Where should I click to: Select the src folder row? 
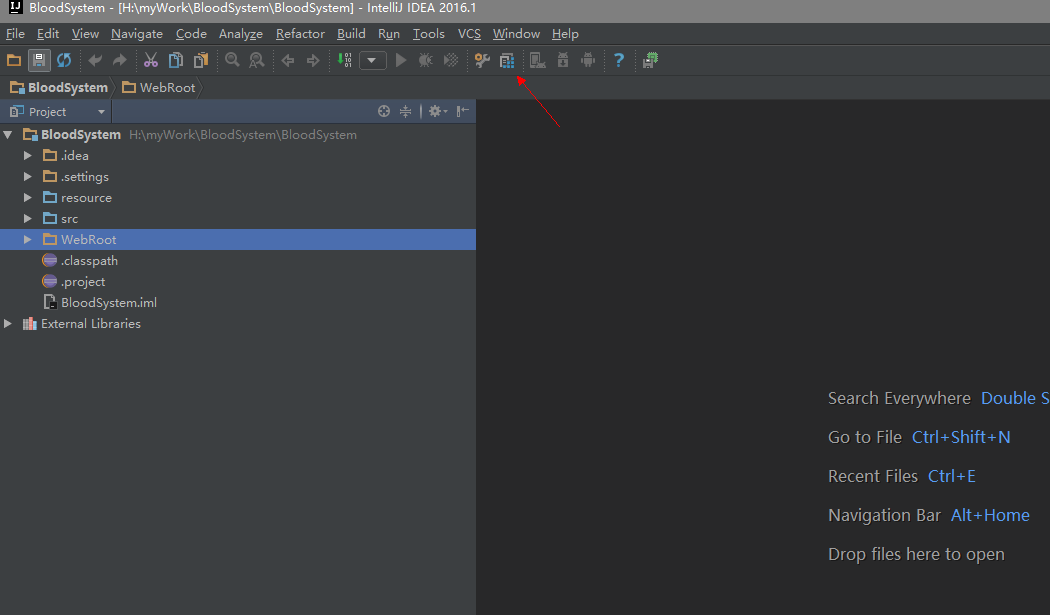(x=238, y=218)
